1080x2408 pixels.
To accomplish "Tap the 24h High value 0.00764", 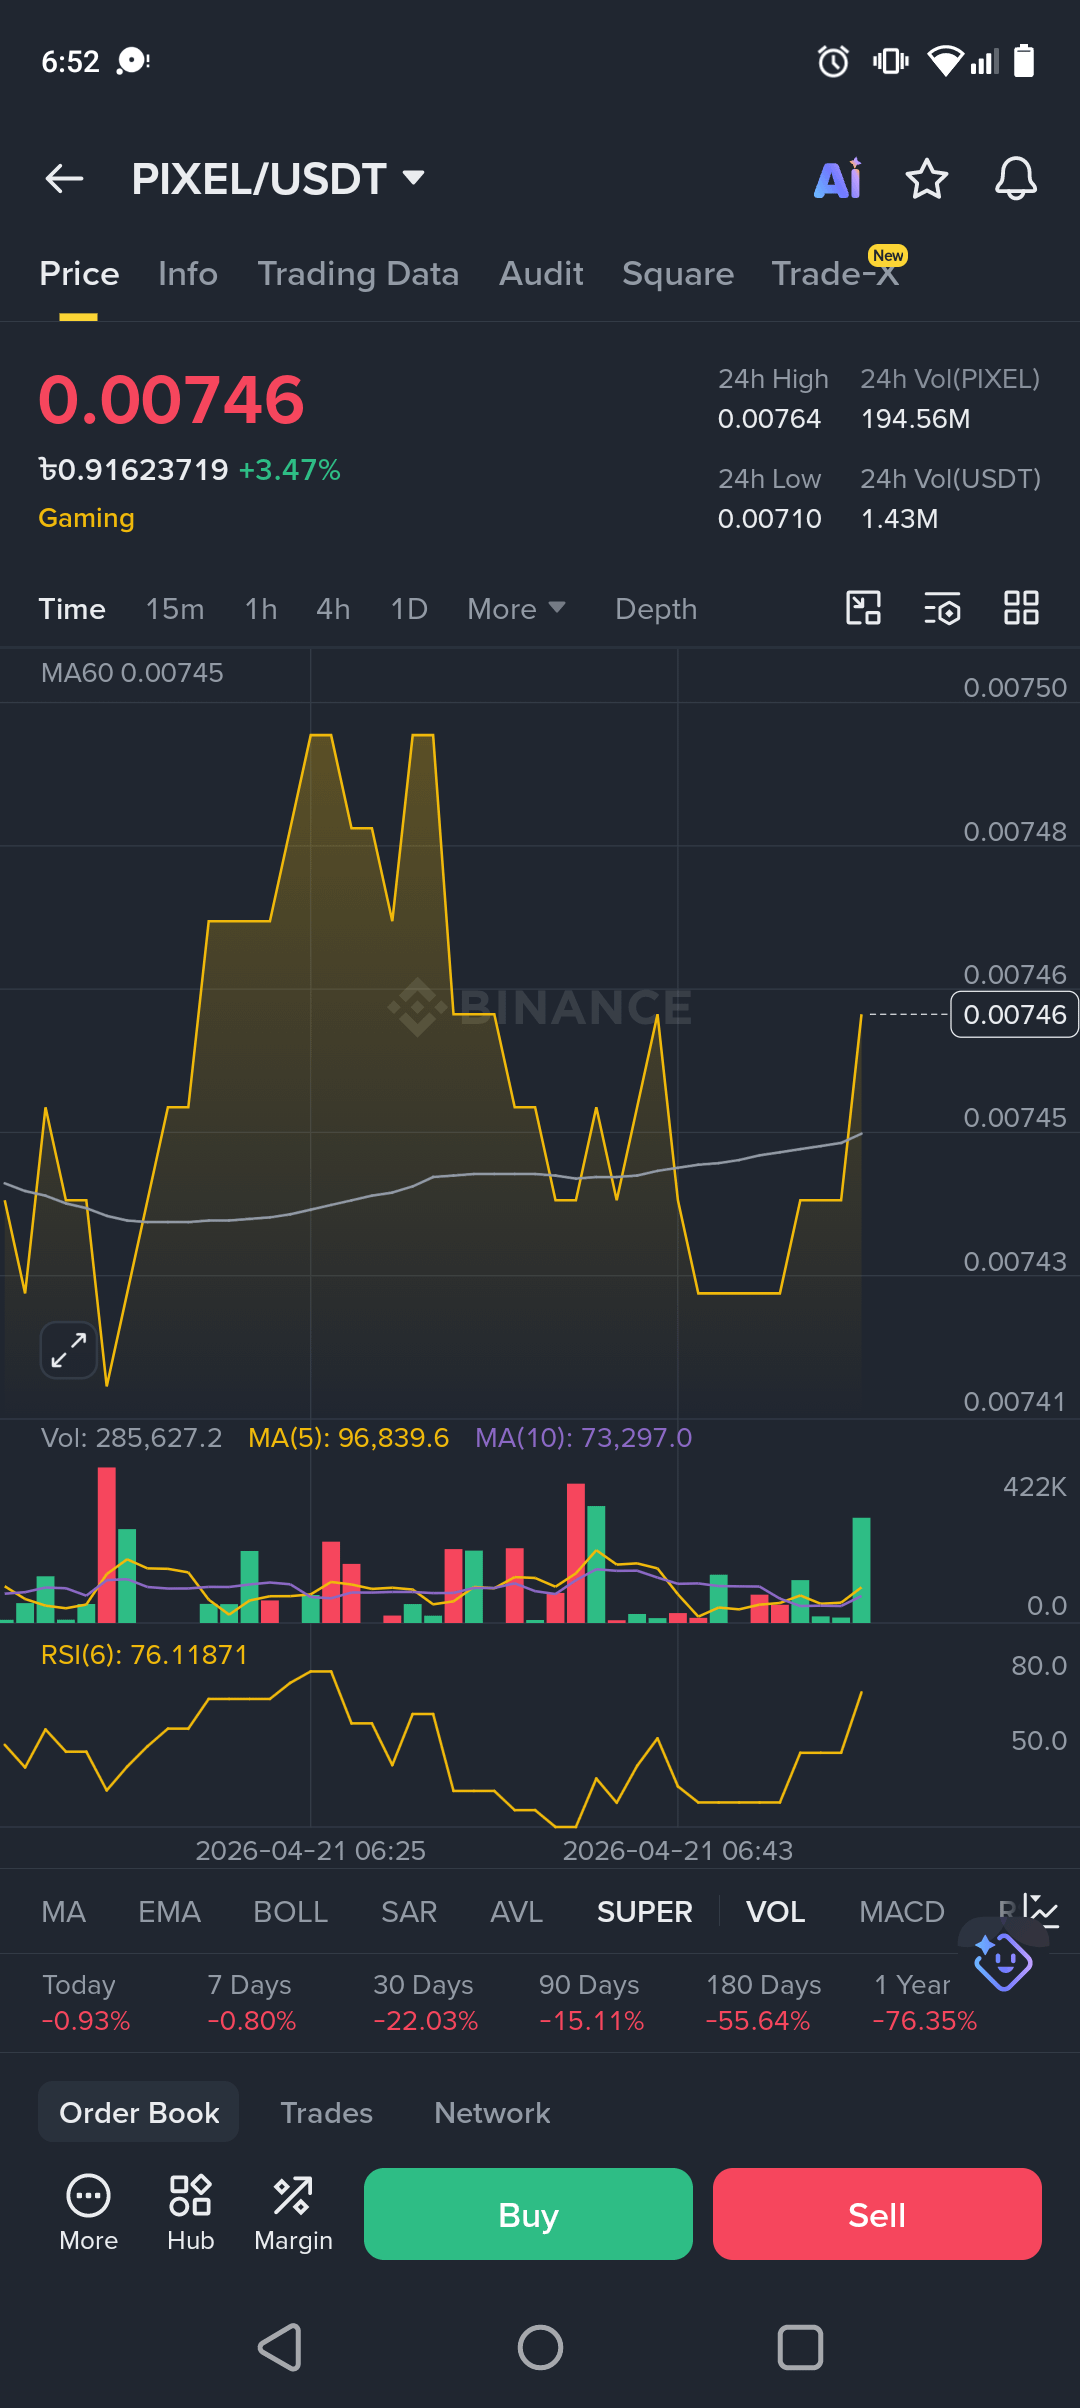I will [x=769, y=418].
